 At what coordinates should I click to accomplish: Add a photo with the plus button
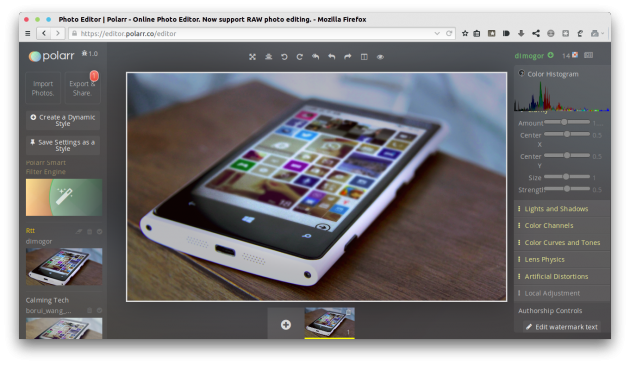click(x=286, y=325)
